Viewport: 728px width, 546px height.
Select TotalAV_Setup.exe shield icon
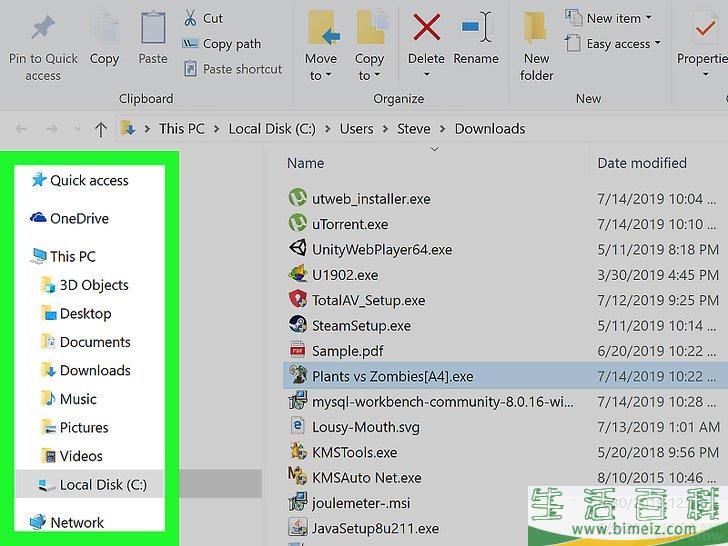297,299
